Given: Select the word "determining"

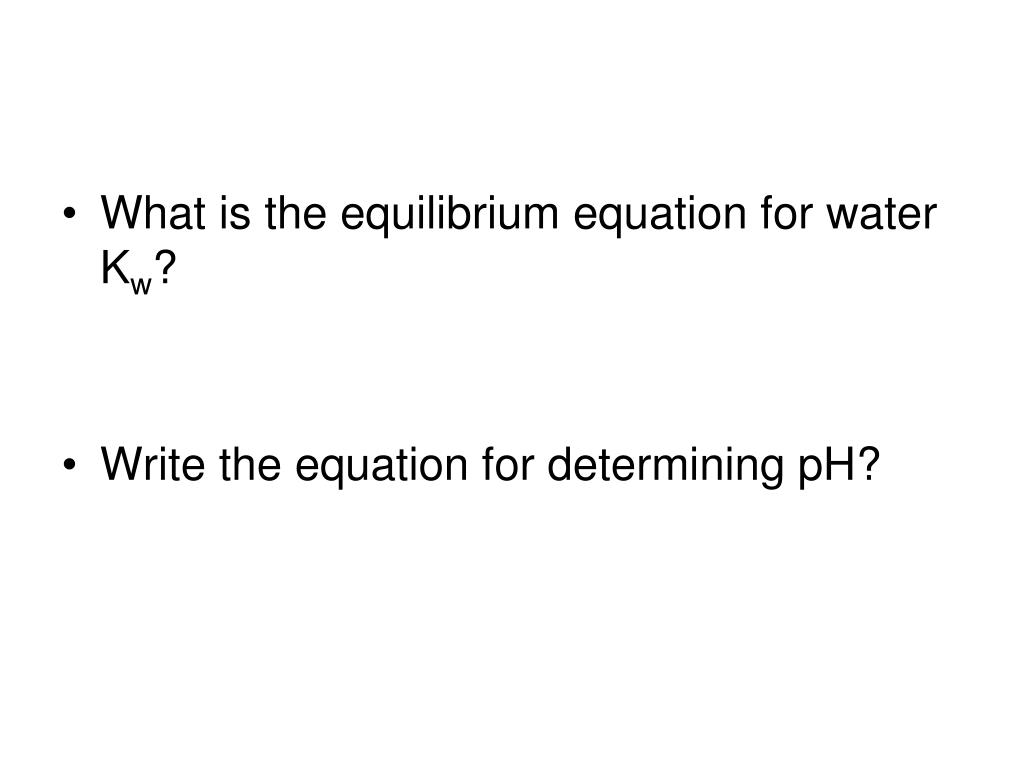Looking at the screenshot, I should pyautogui.click(x=665, y=468).
